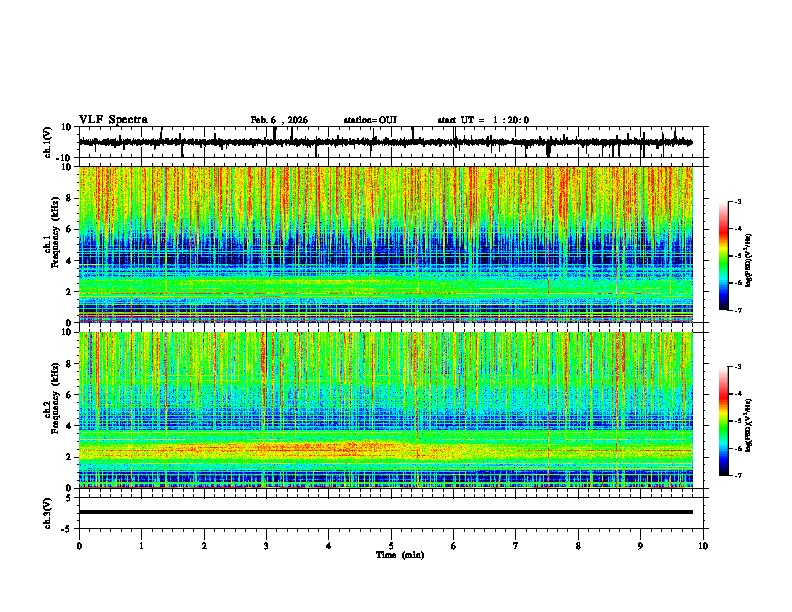This screenshot has width=792, height=612.
Task: Click the "VLF Spectra" title text
Action: (x=113, y=120)
